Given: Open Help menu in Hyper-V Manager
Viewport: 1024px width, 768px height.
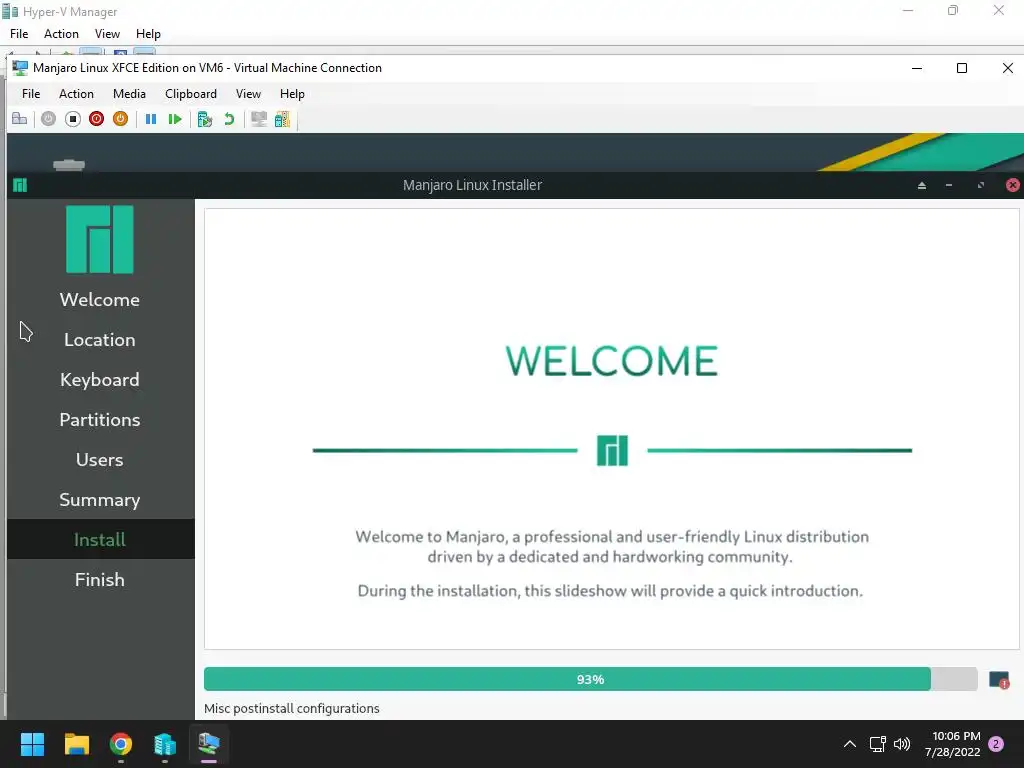Looking at the screenshot, I should coord(148,34).
